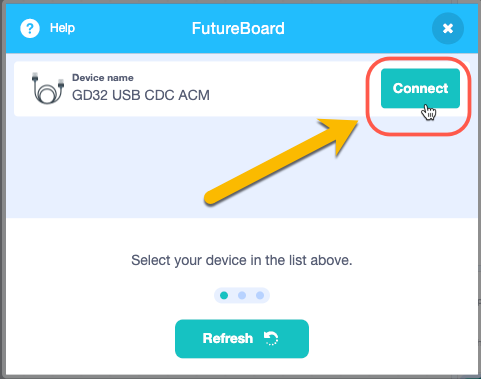Click the FutureBoard dialog title

[238, 28]
